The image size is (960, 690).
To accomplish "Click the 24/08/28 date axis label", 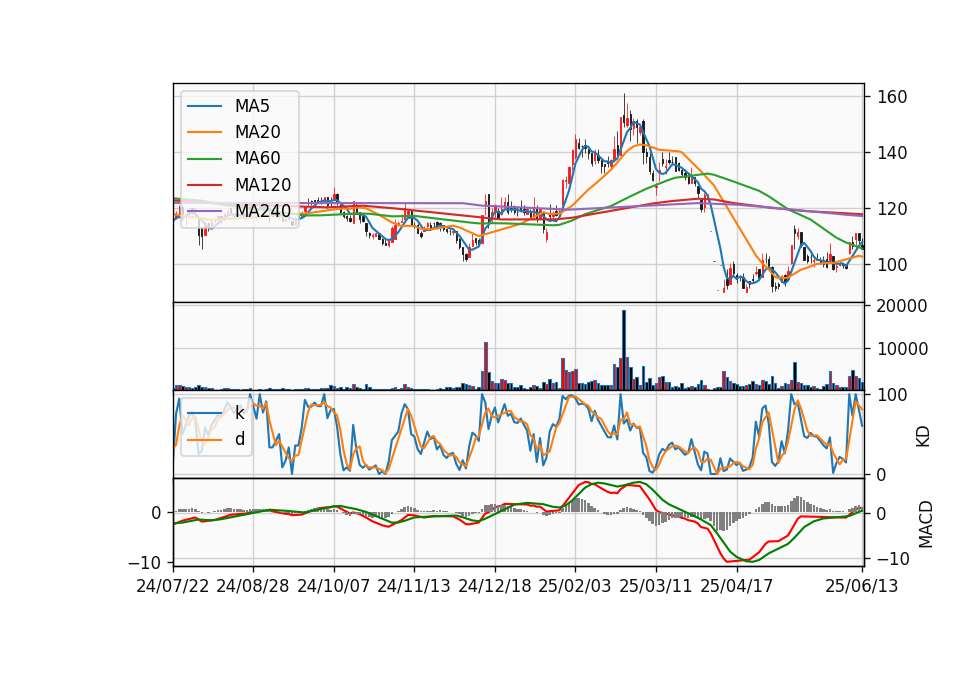I will point(253,586).
